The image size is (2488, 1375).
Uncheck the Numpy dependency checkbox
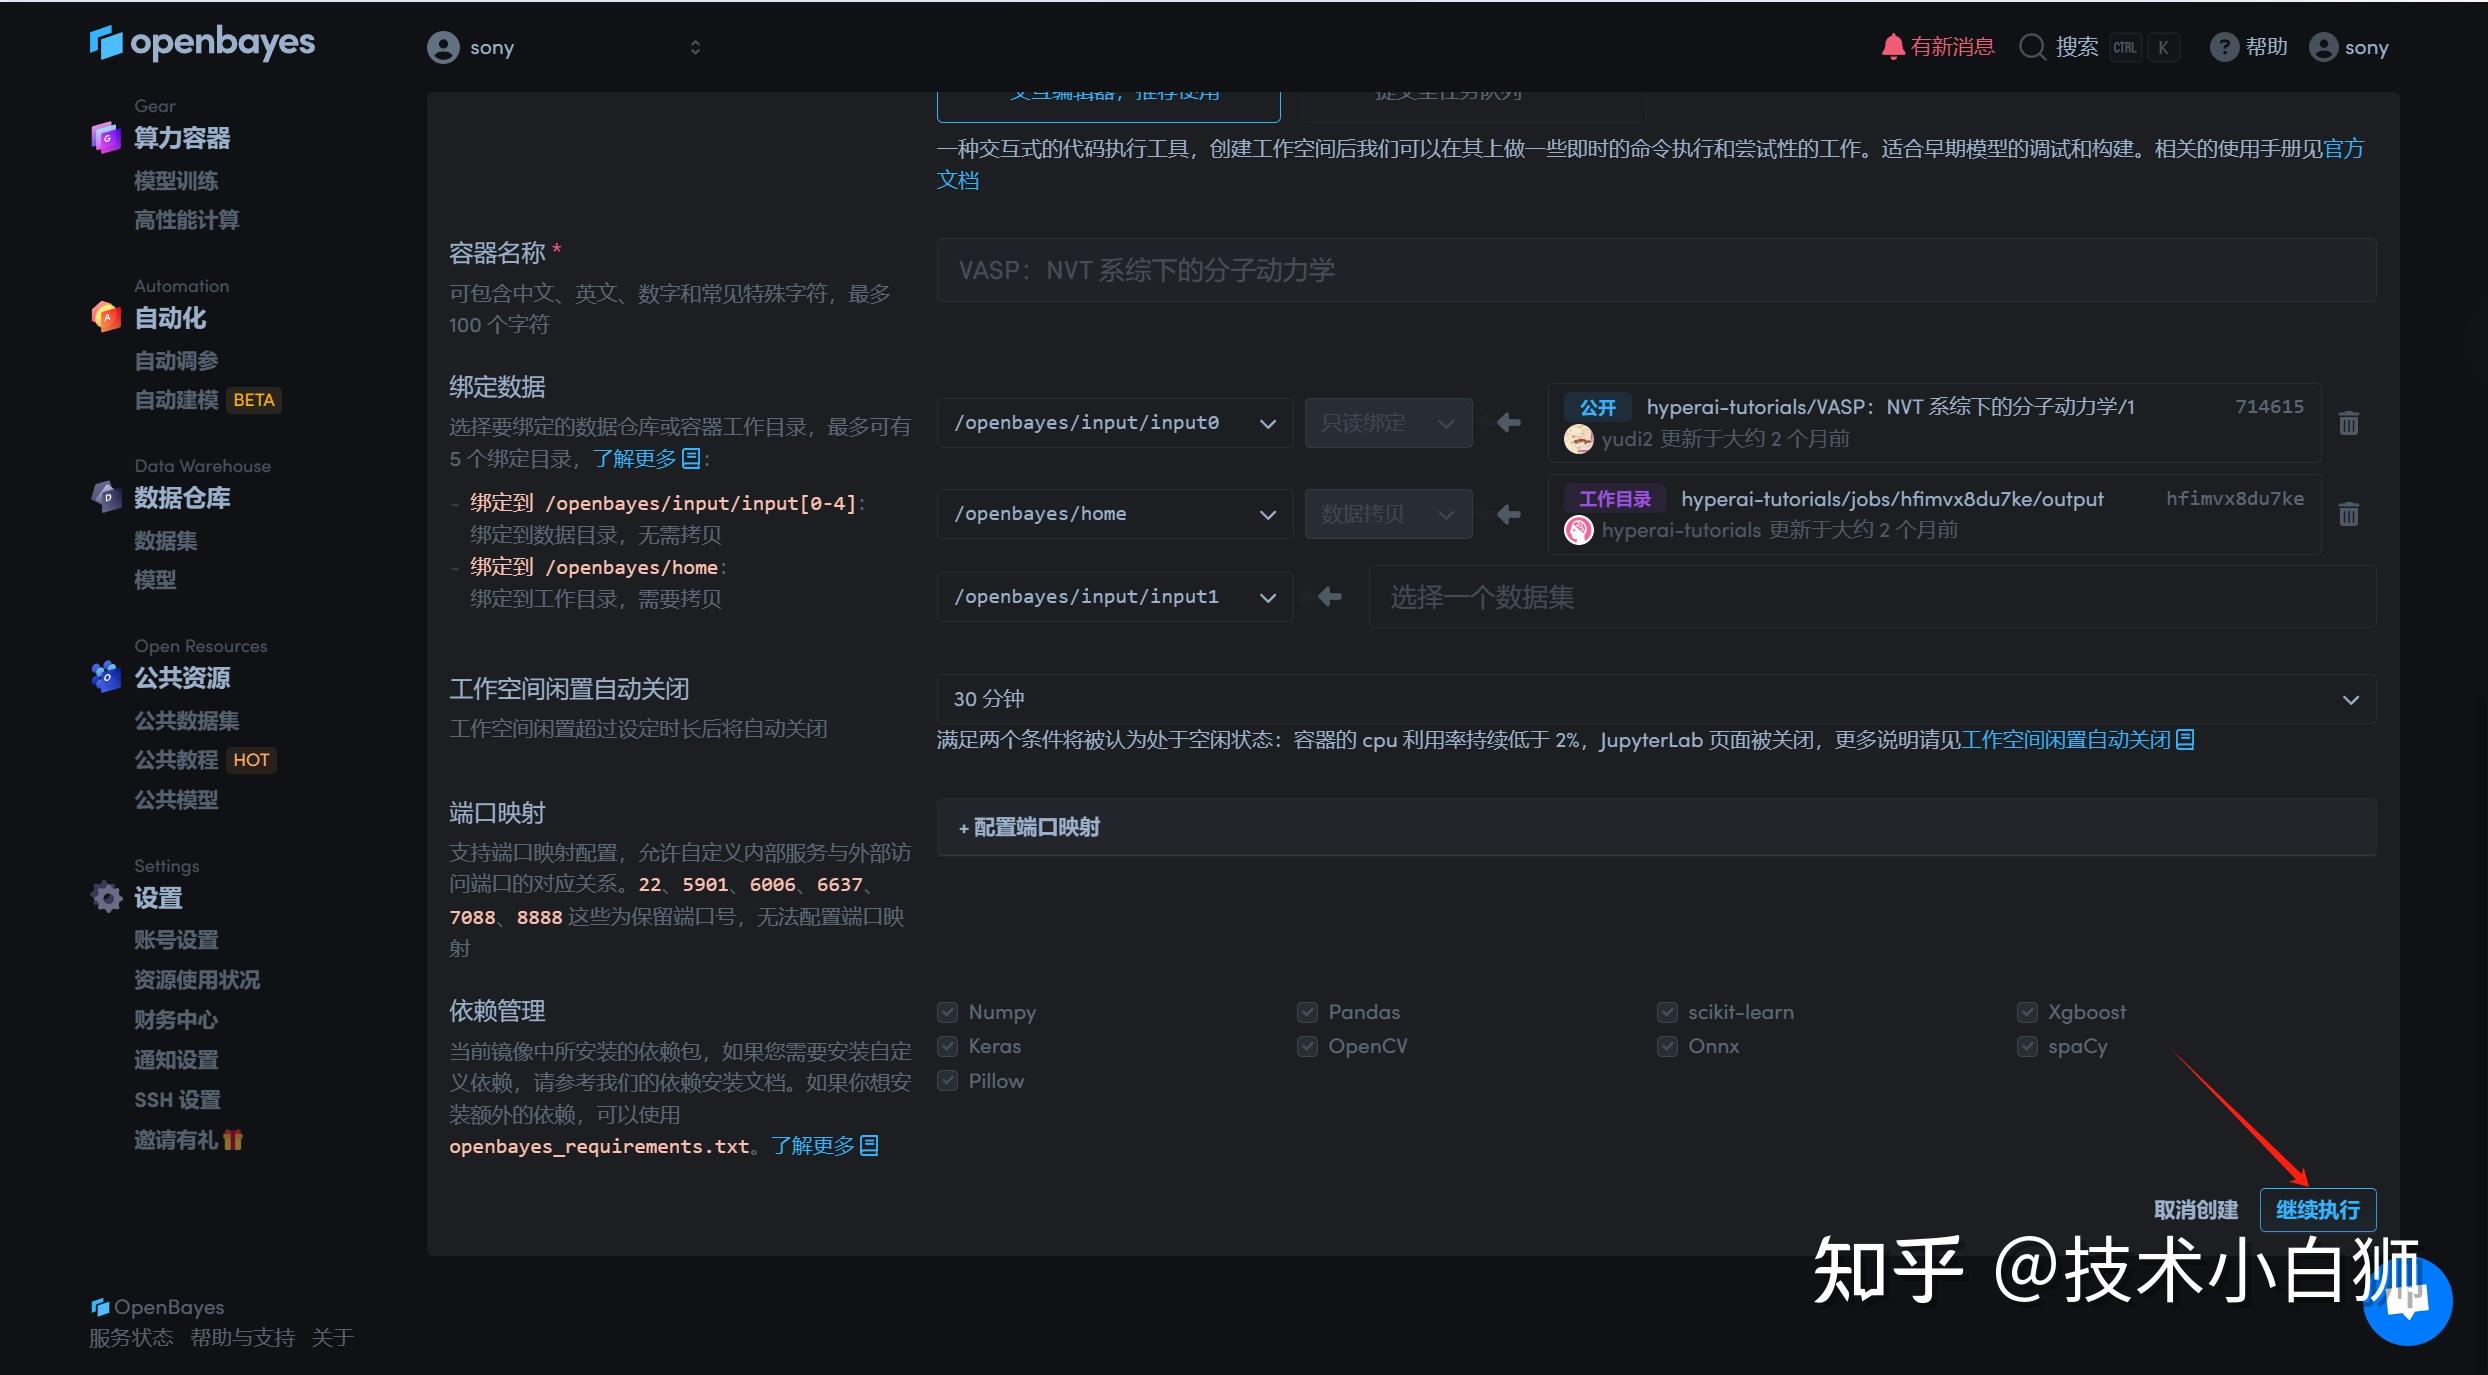(x=946, y=1012)
